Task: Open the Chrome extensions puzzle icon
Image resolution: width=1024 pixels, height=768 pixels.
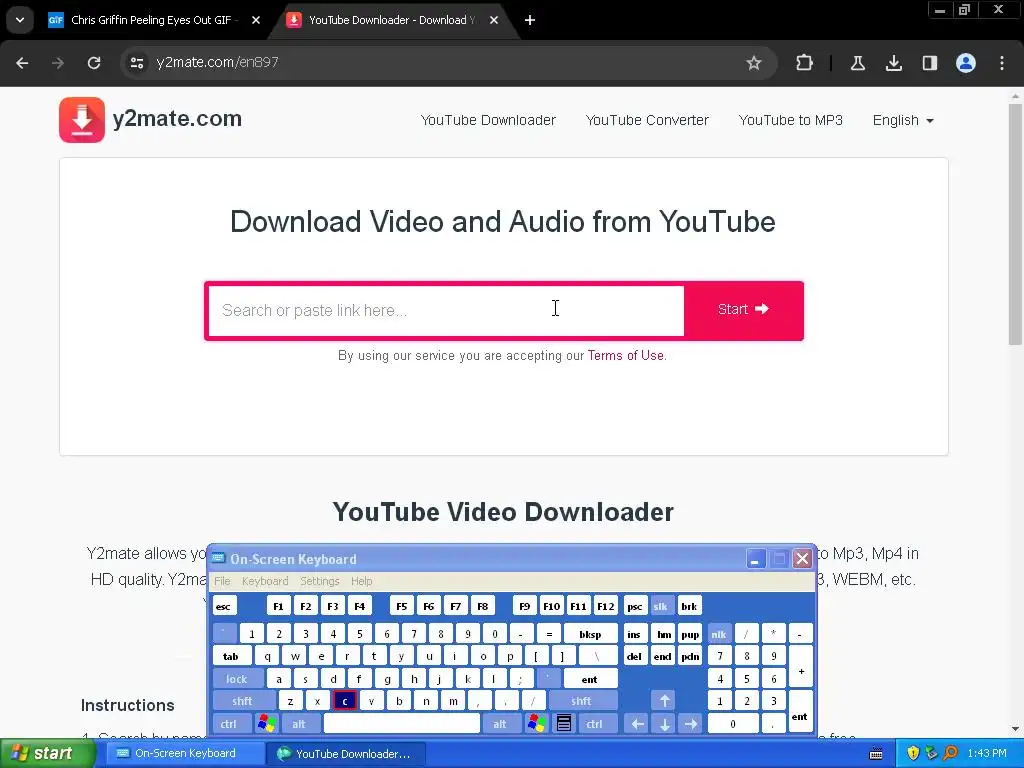Action: click(x=804, y=63)
